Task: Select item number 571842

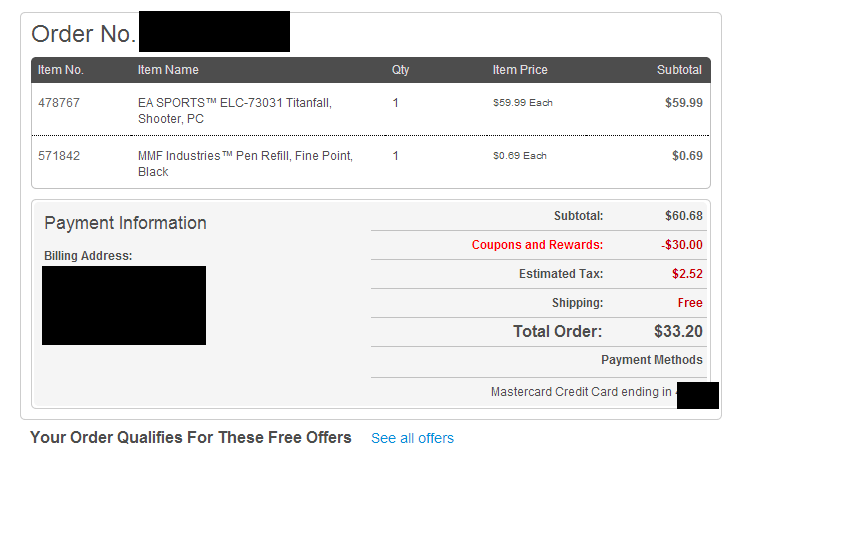Action: pos(59,156)
